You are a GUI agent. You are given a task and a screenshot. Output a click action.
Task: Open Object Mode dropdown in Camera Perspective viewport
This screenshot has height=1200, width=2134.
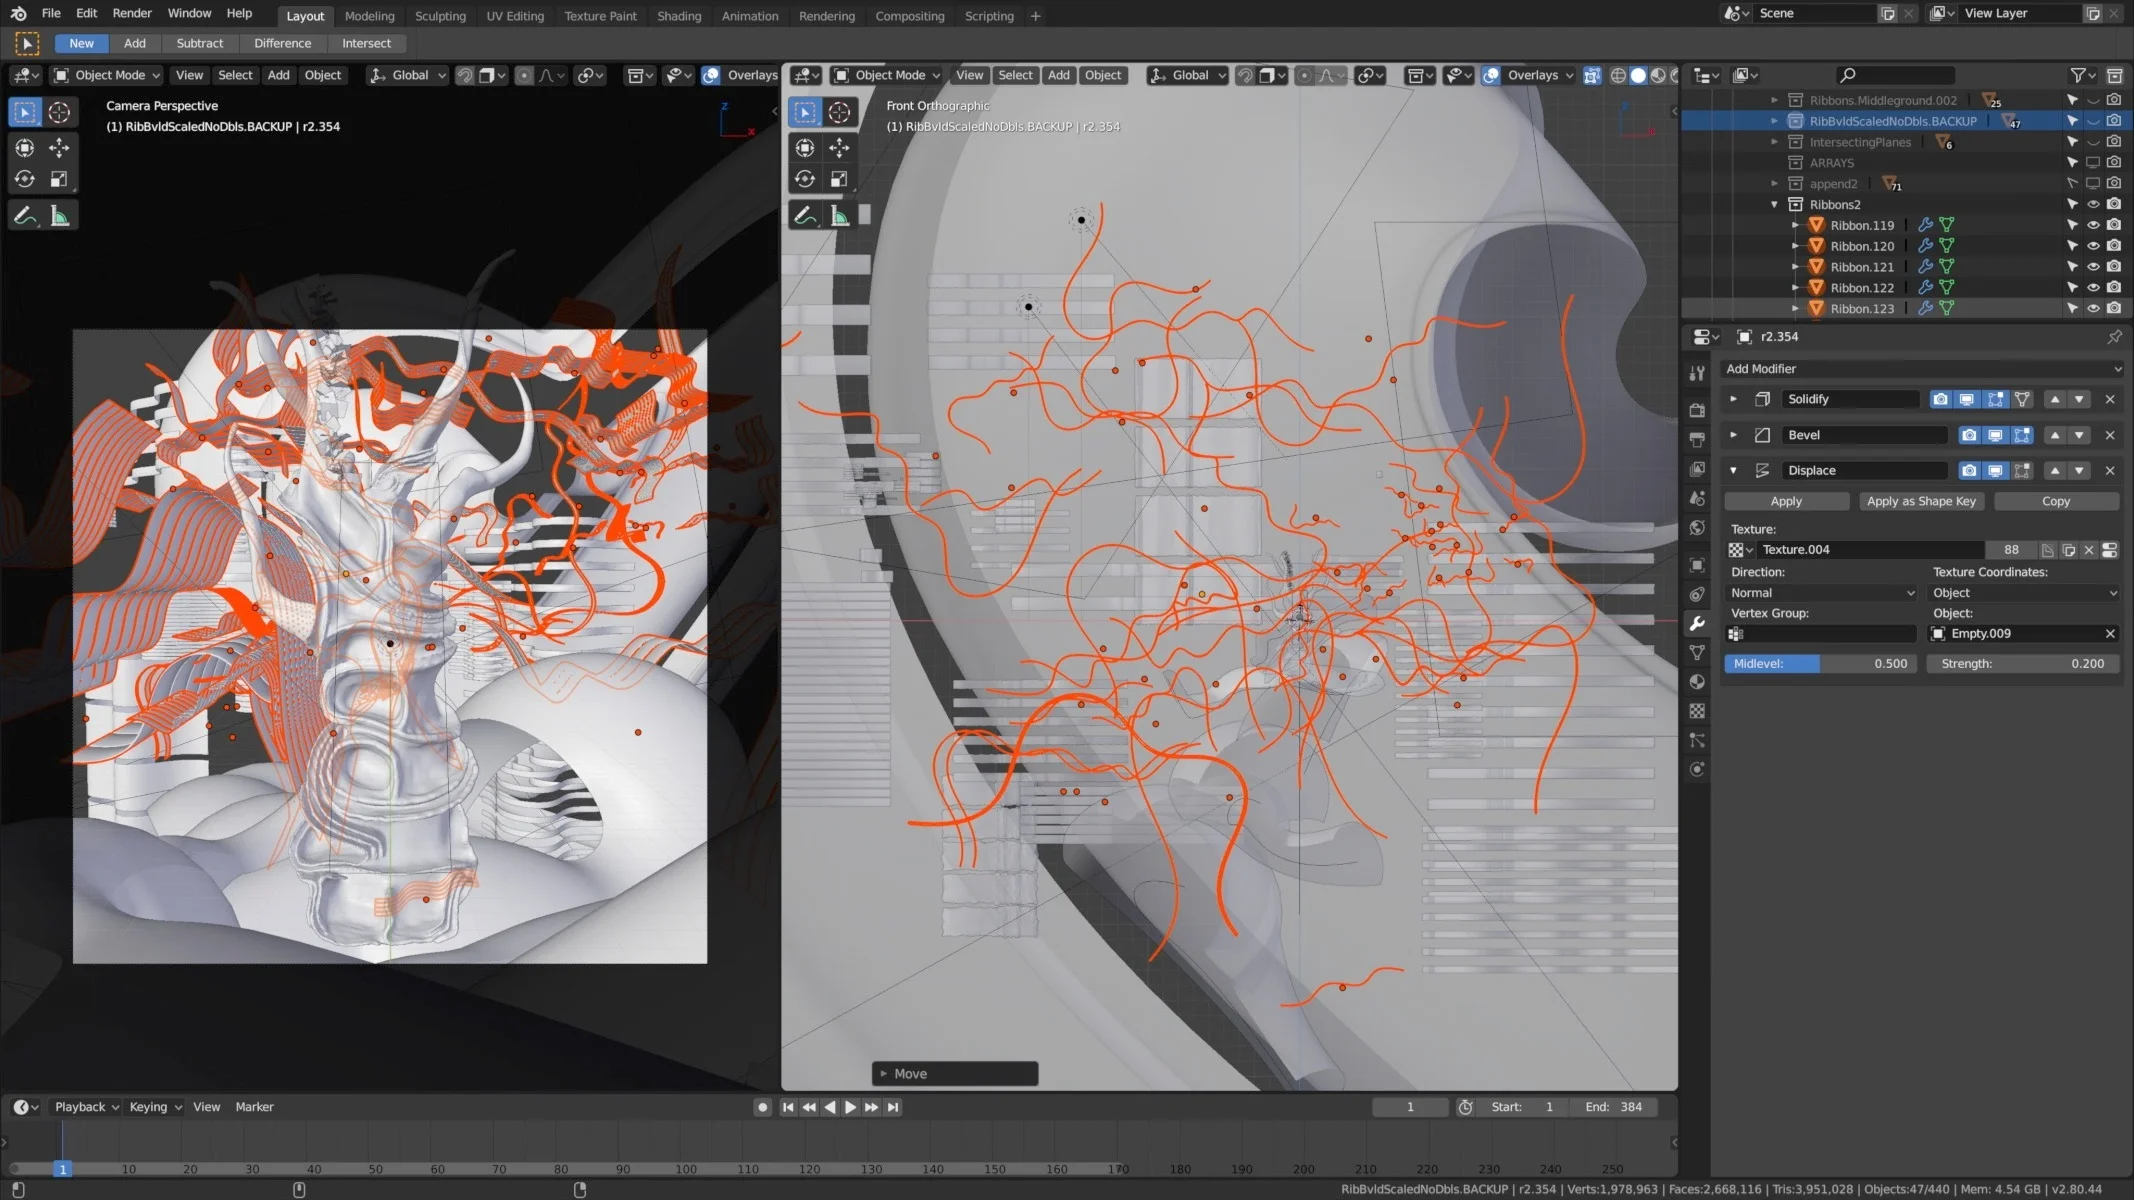(106, 75)
